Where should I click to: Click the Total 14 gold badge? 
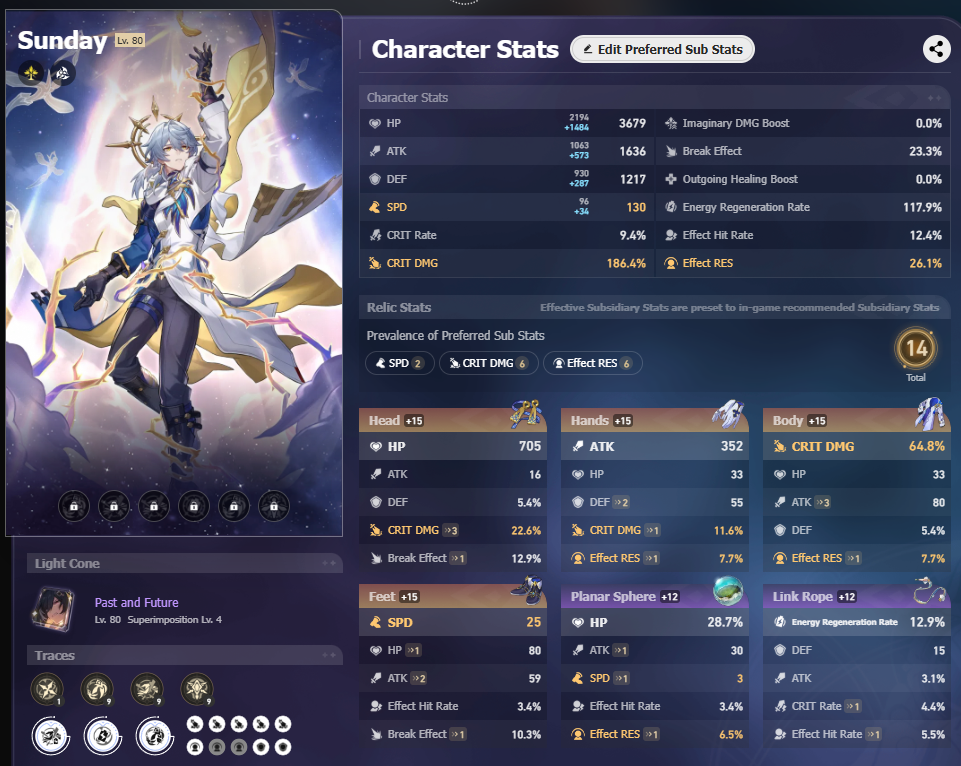click(916, 348)
